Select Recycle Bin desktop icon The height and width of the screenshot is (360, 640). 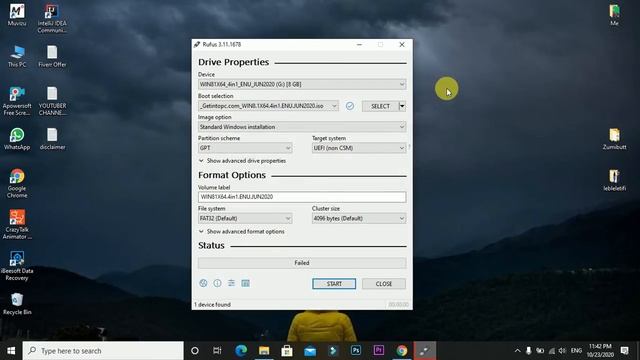pos(17,304)
